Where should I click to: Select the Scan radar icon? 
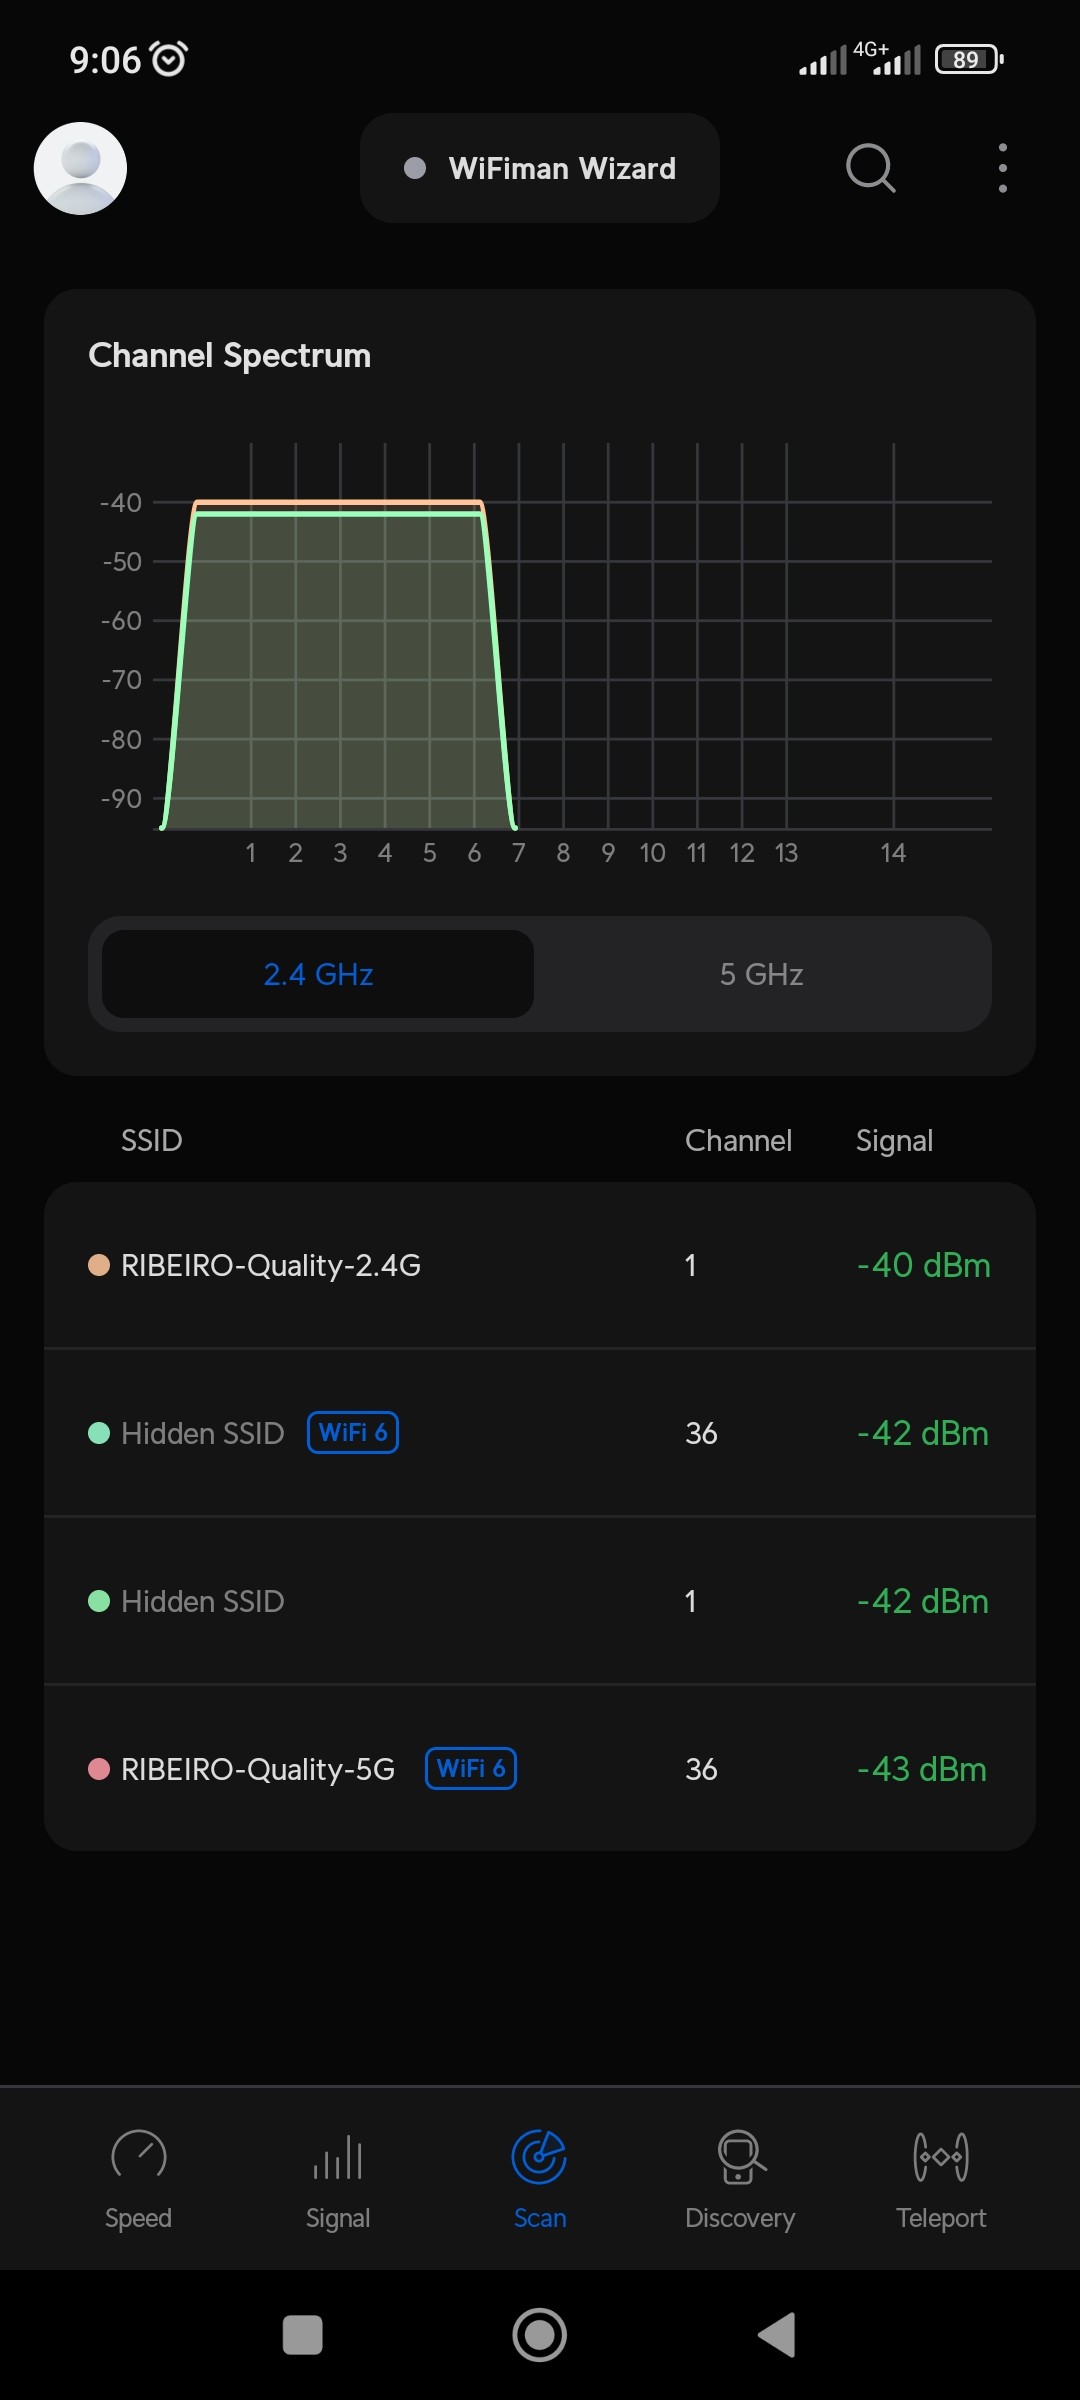click(x=539, y=2155)
